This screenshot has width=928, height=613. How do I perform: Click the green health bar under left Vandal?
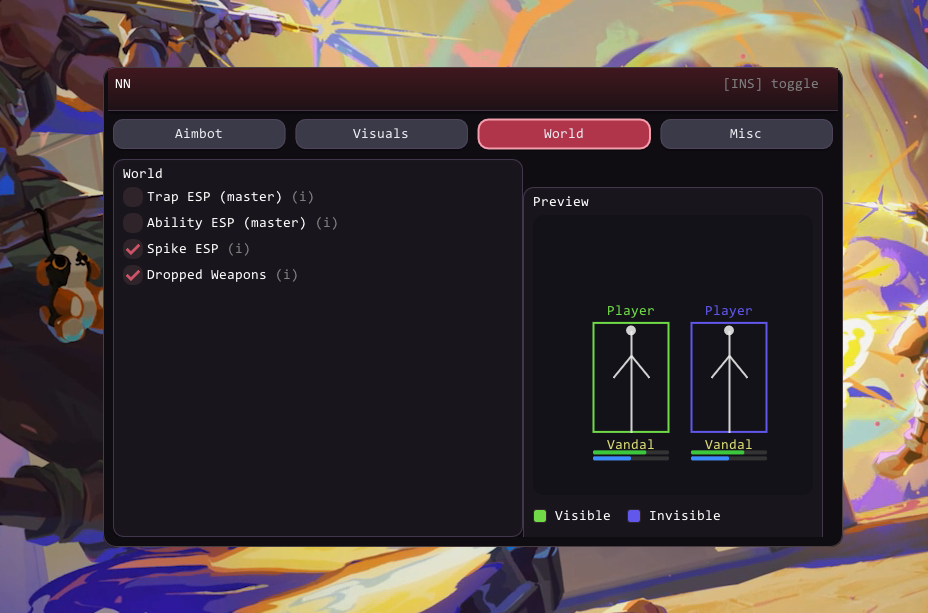(619, 452)
